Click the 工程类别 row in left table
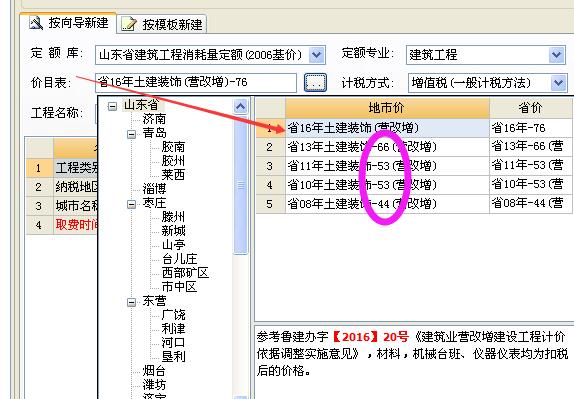Image resolution: width=574 pixels, height=399 pixels. [62, 168]
